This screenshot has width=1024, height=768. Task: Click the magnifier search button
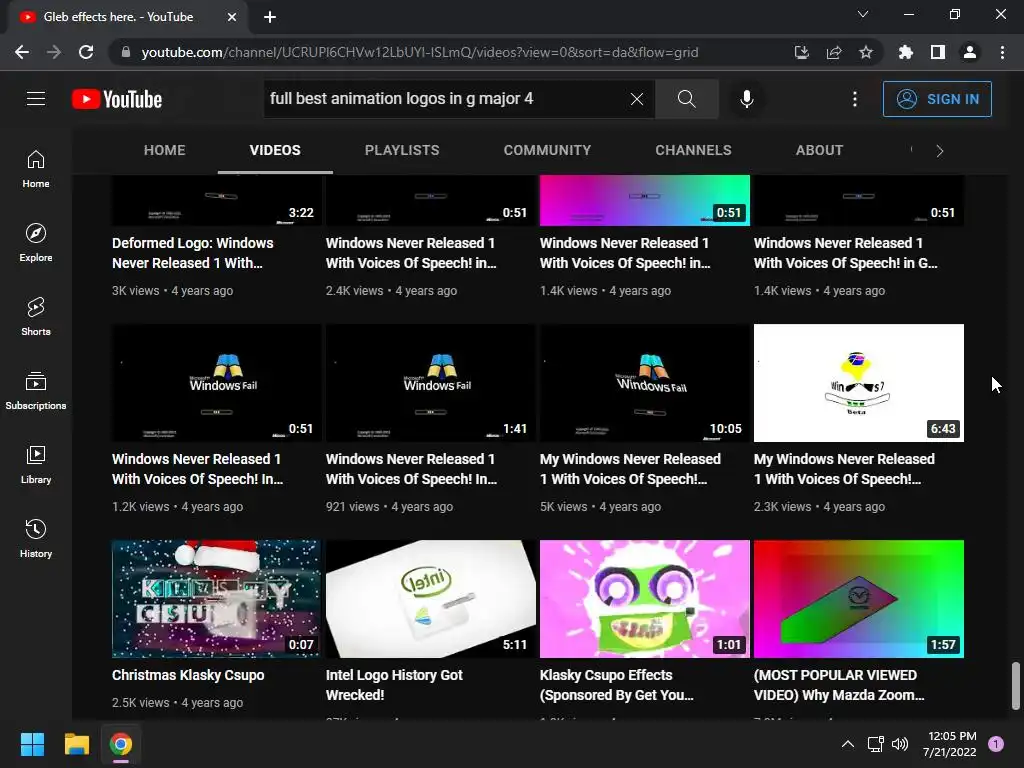686,99
